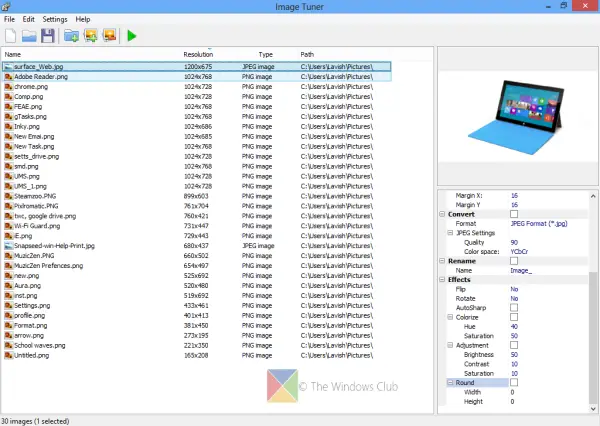Collapse the Rename section
This screenshot has height=426, width=600.
442,261
